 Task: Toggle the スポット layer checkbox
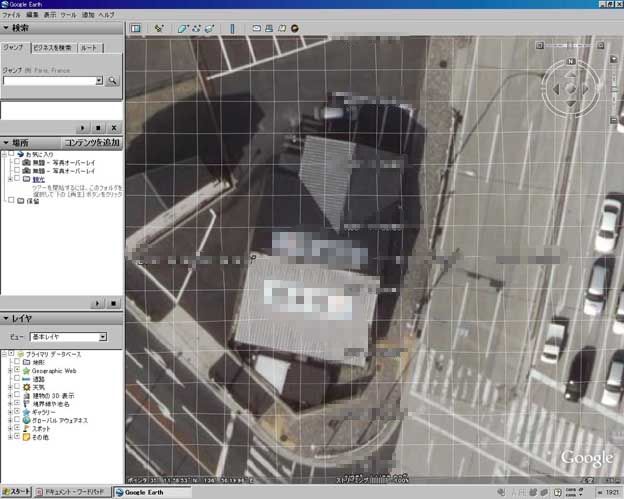click(17, 428)
